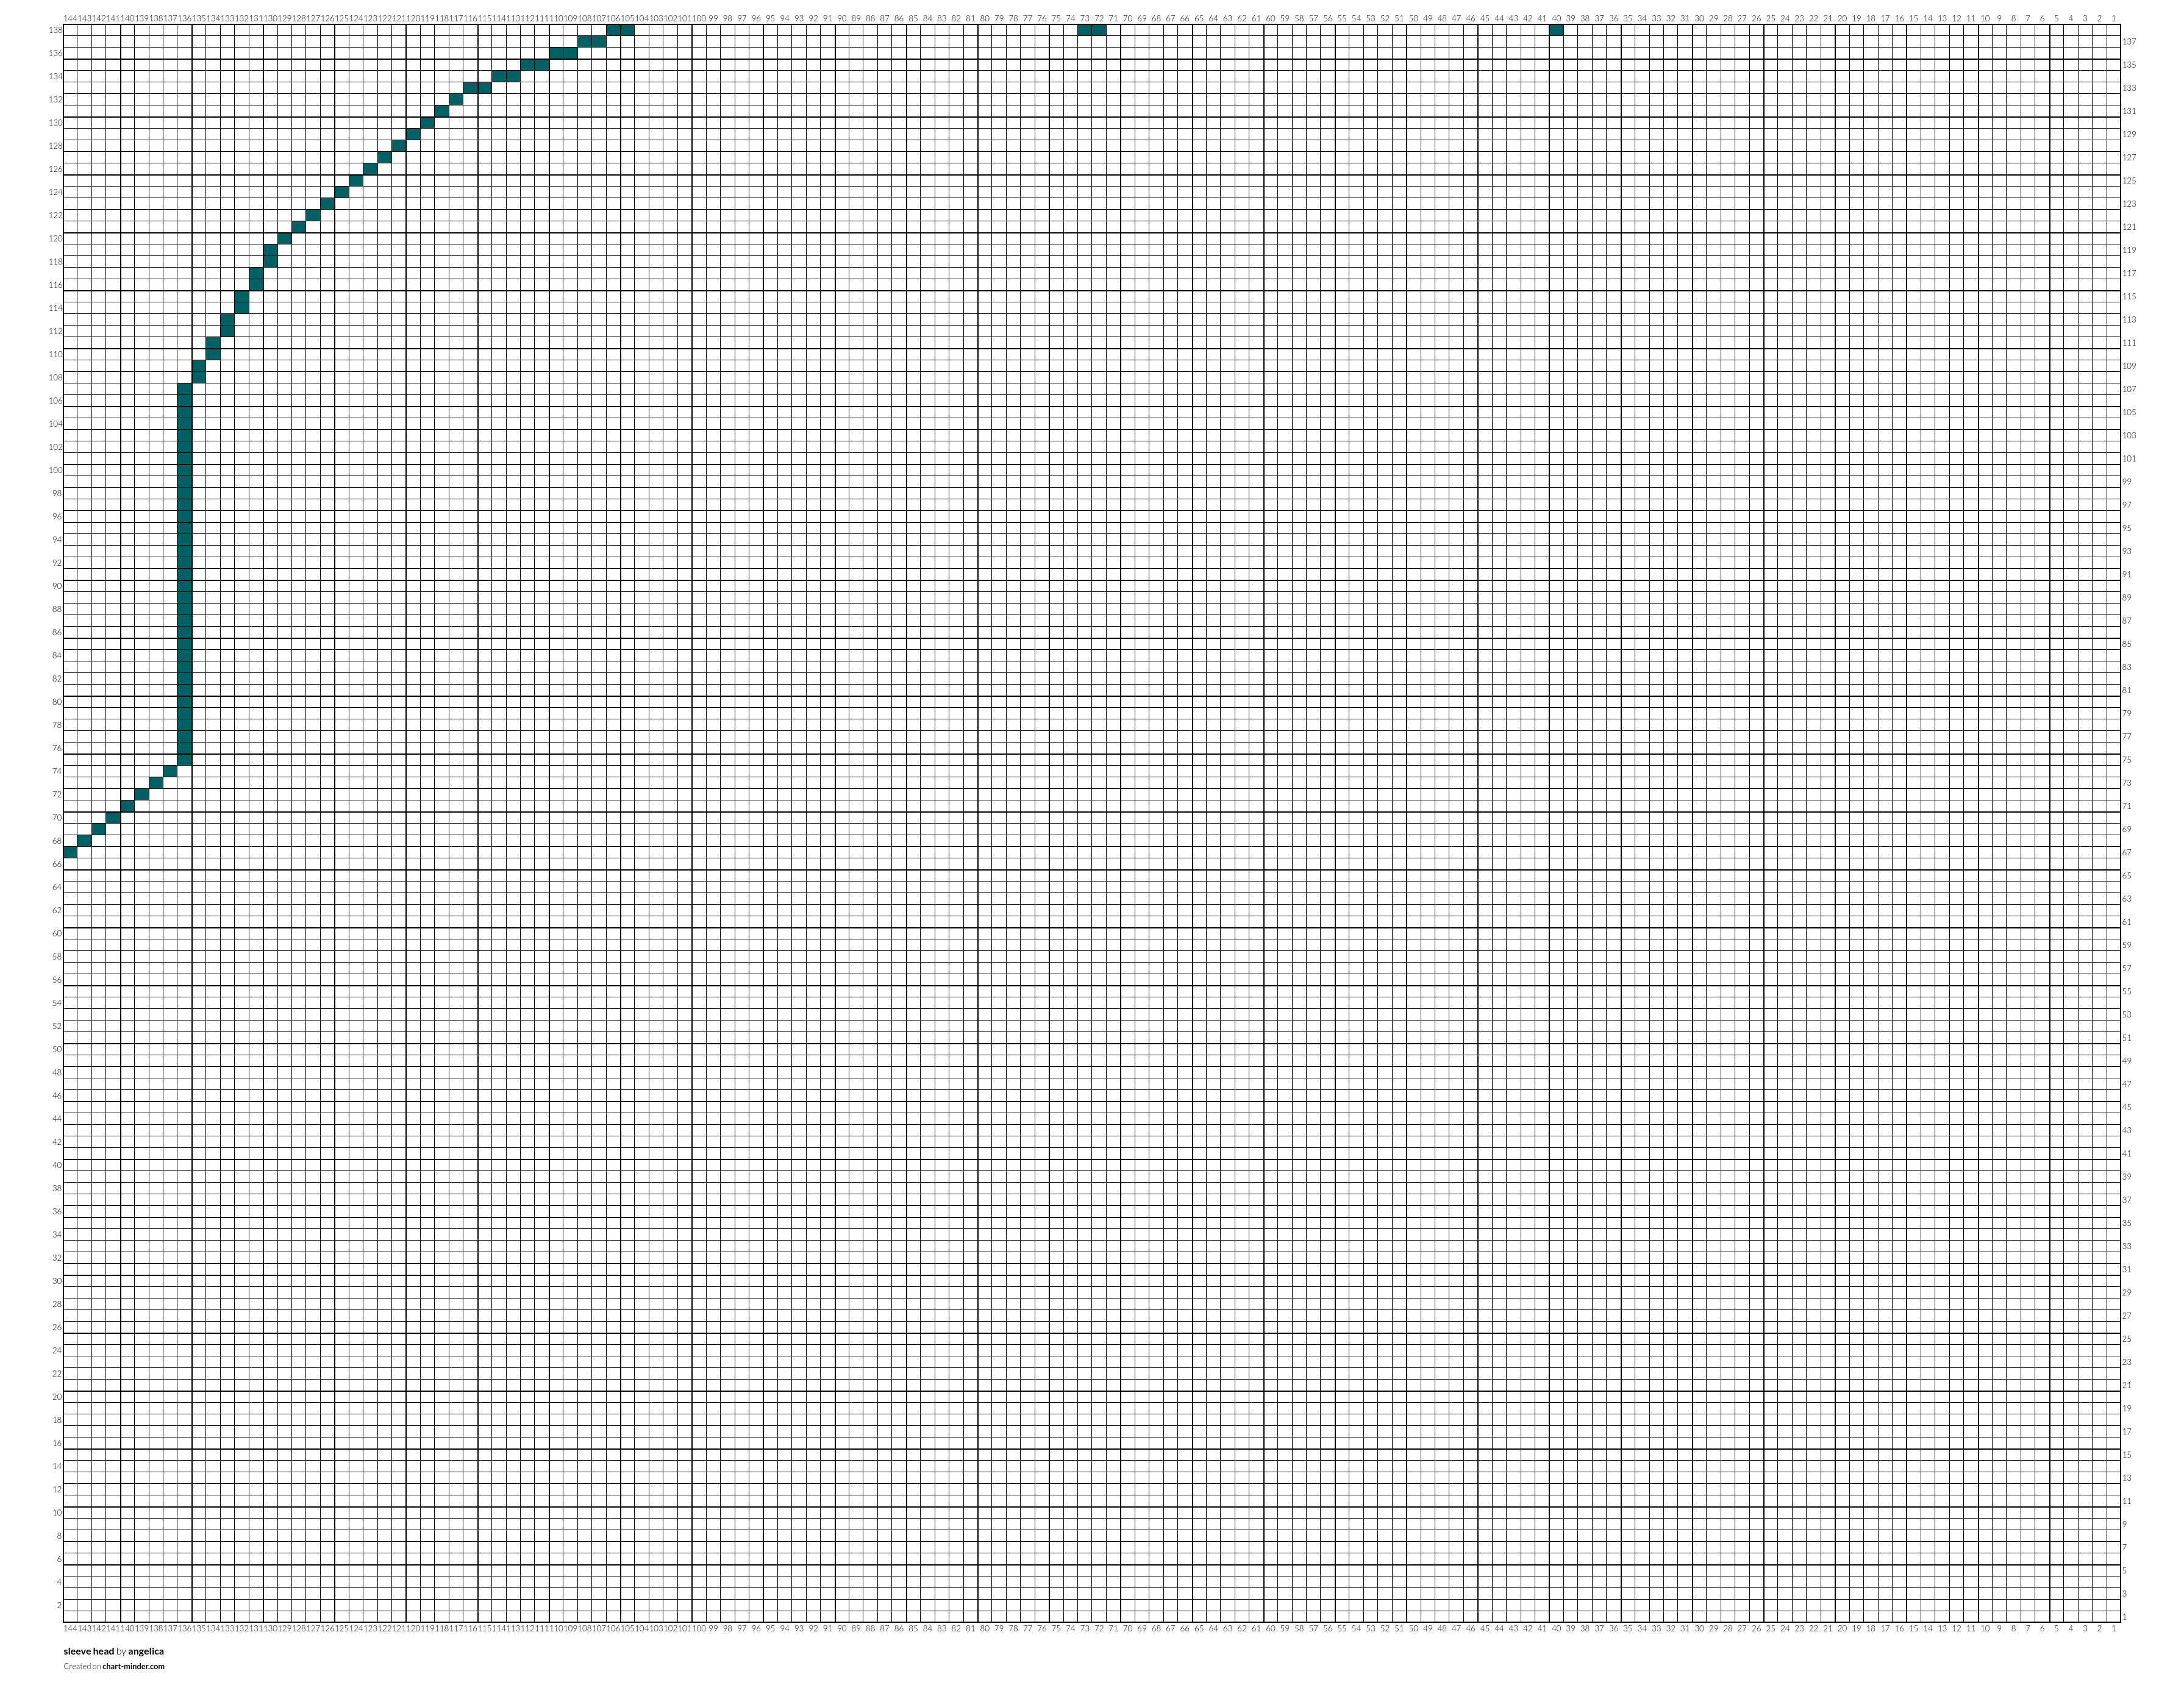The width and height of the screenshot is (2184, 1685).
Task: Click column label 1 in the top header
Action: click(2113, 18)
